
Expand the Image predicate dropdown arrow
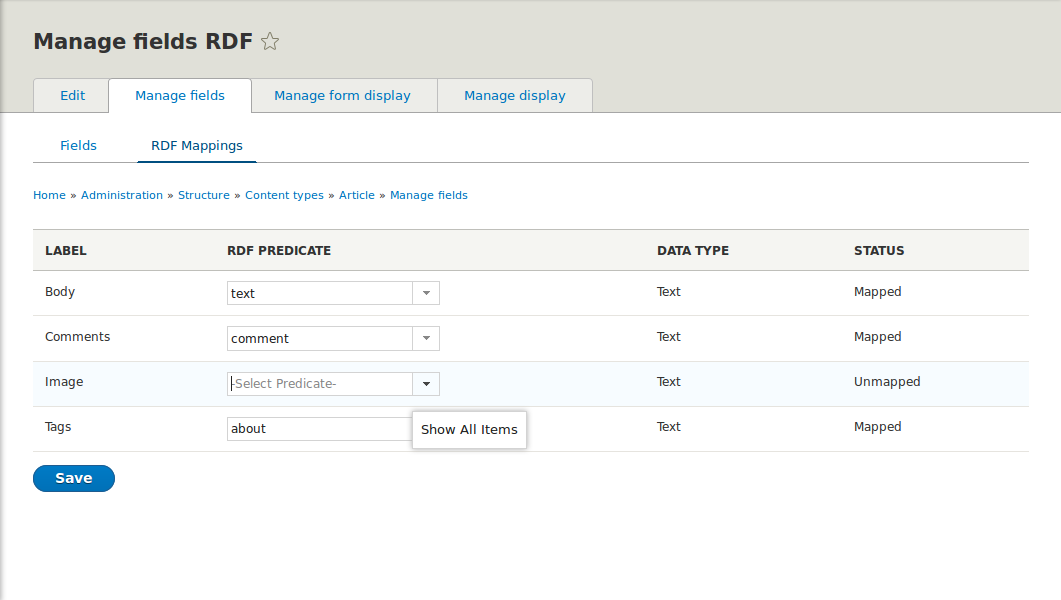coord(426,384)
